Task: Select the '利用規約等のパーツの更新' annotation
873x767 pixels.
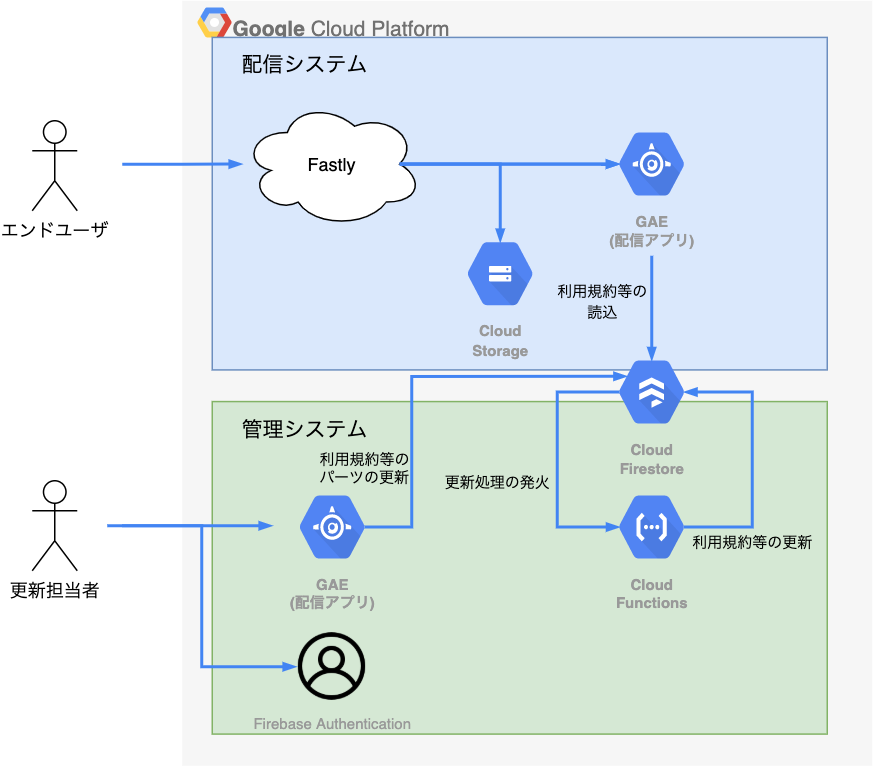Action: 364,468
